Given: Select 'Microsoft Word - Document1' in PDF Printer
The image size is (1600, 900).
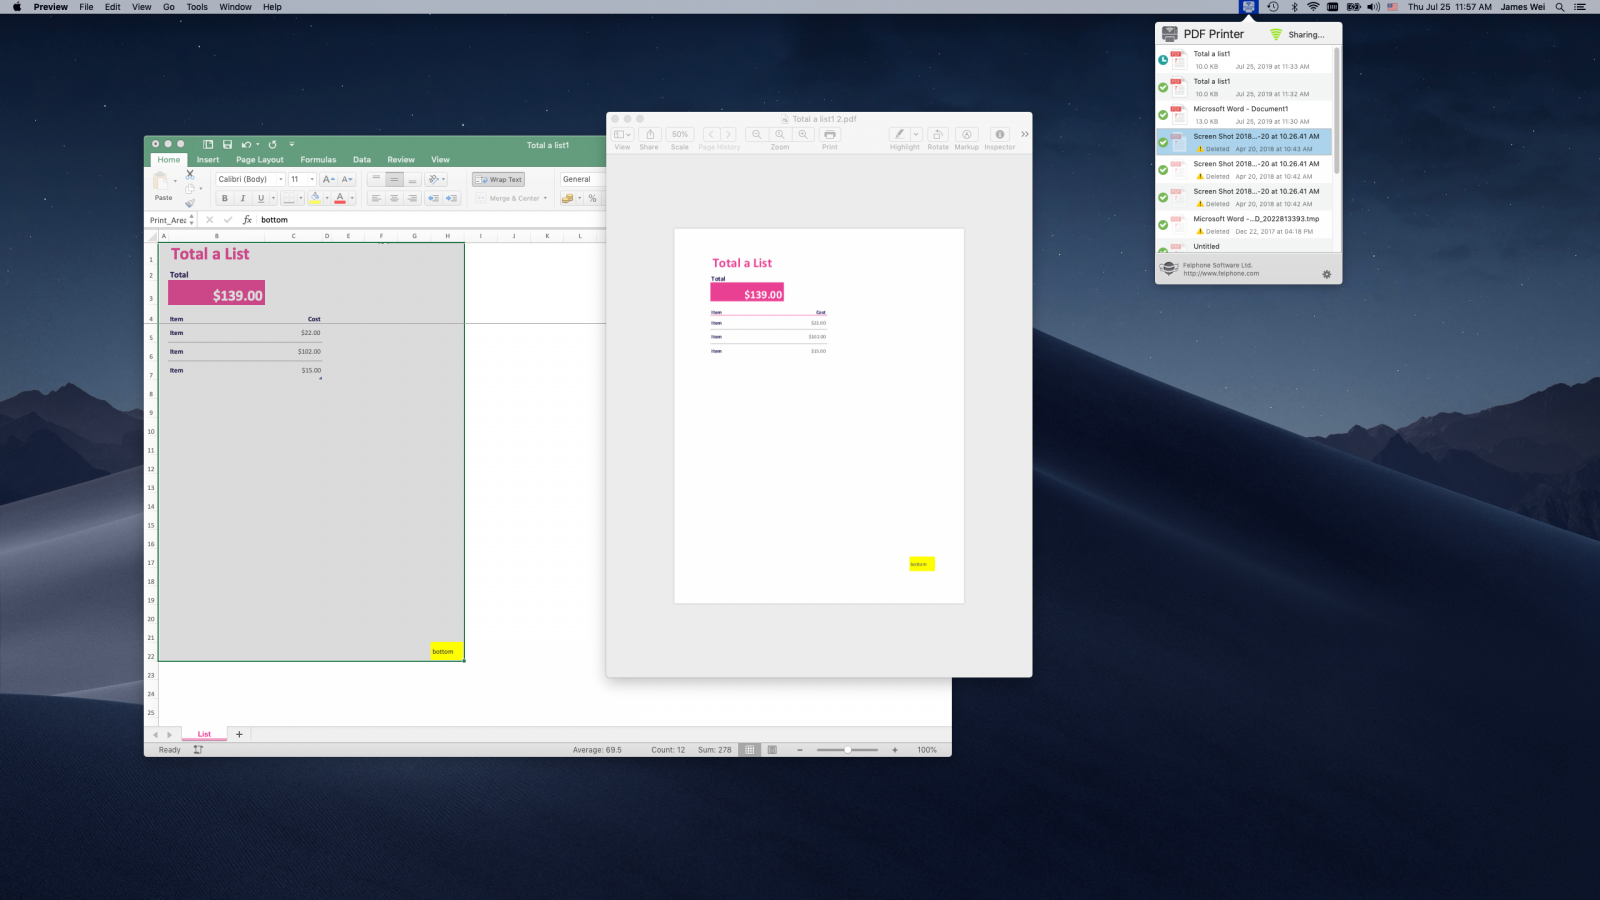Looking at the screenshot, I should click(1245, 115).
